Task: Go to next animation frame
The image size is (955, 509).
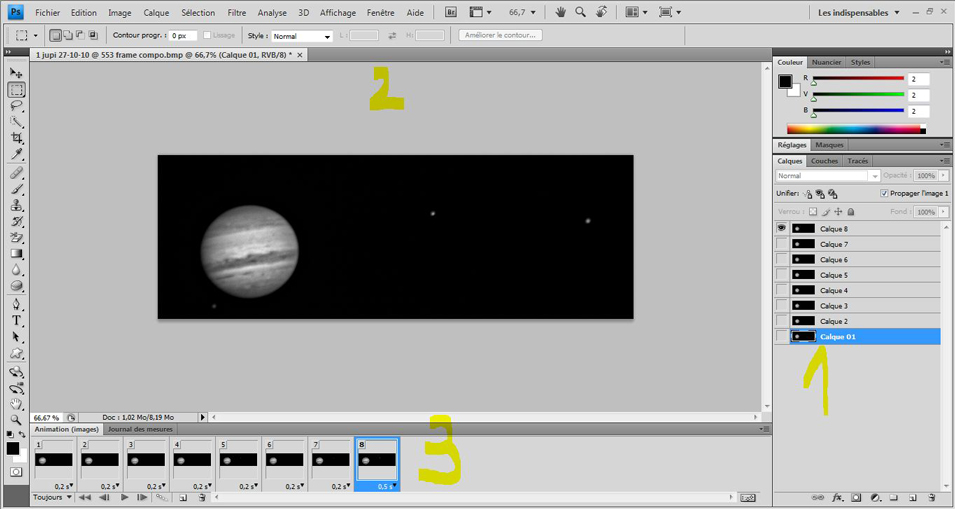Action: click(142, 497)
